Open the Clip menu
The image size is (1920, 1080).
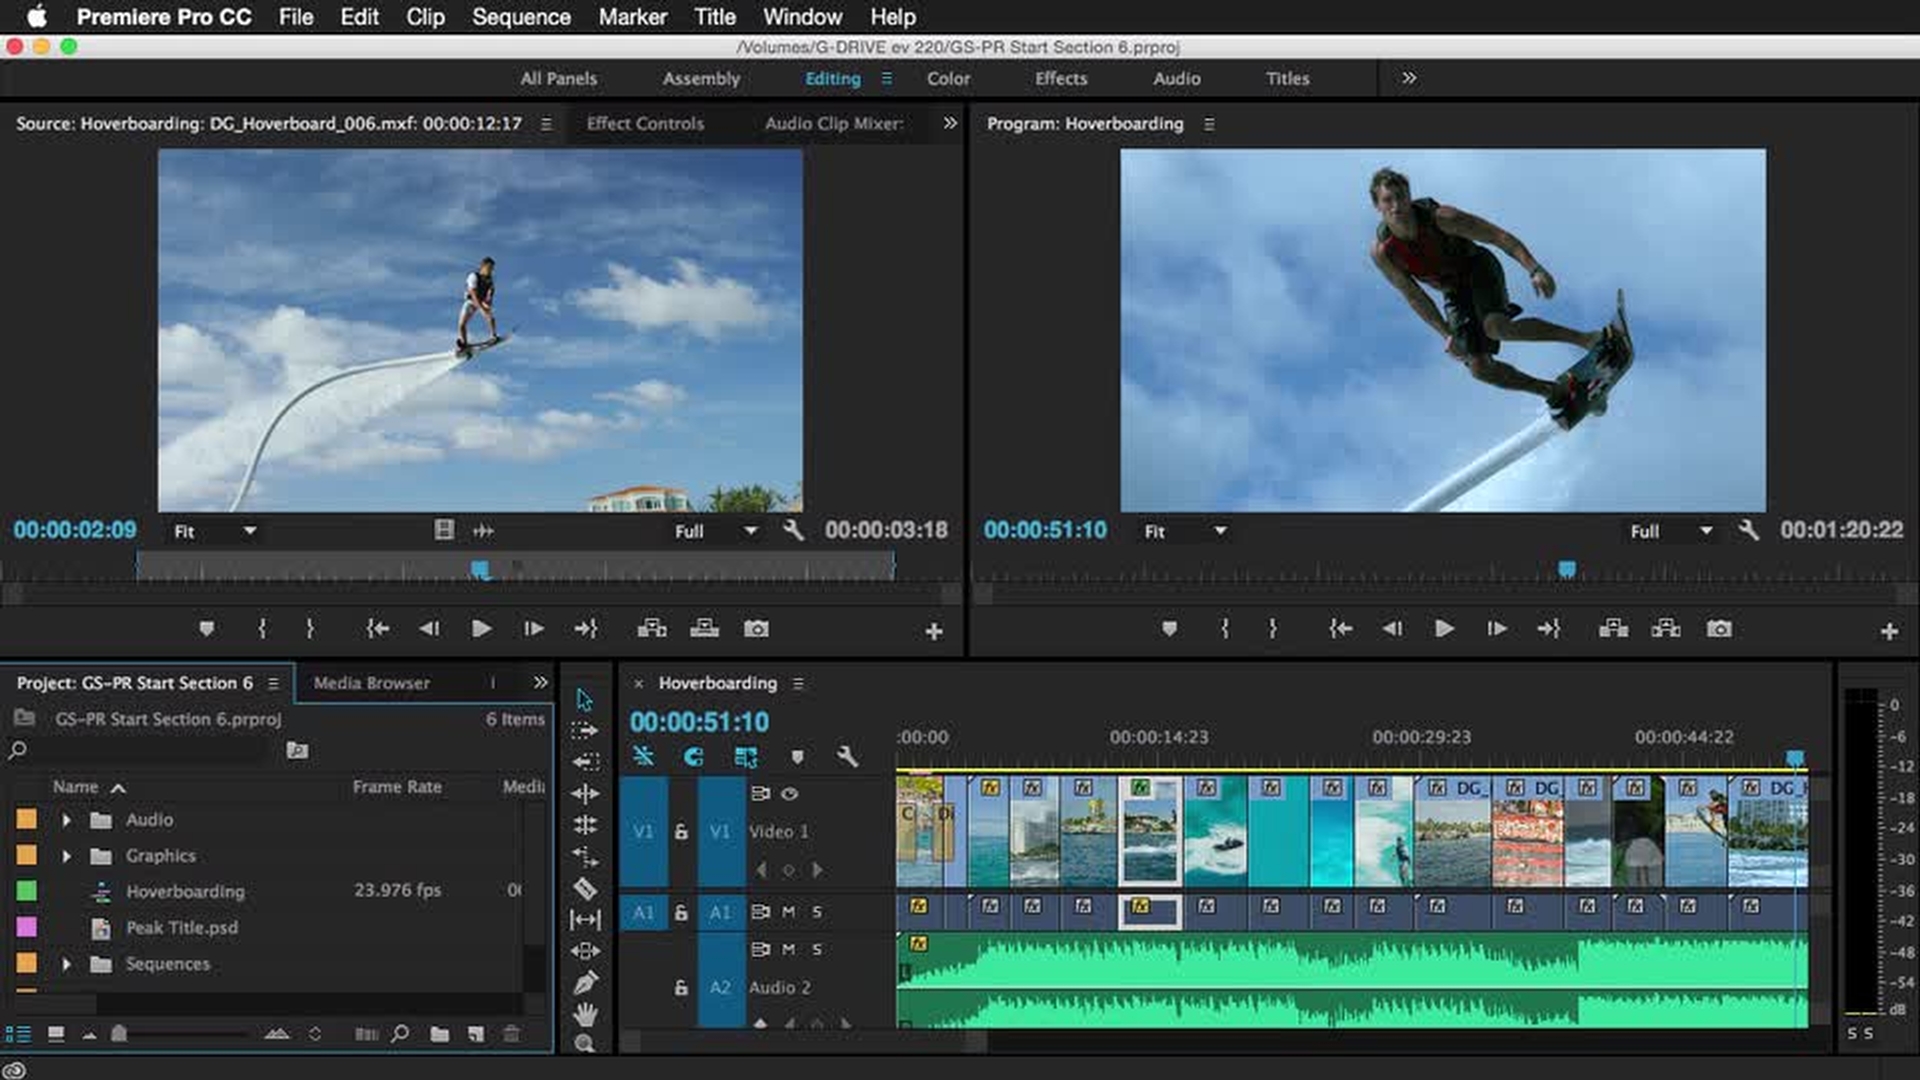coord(425,17)
